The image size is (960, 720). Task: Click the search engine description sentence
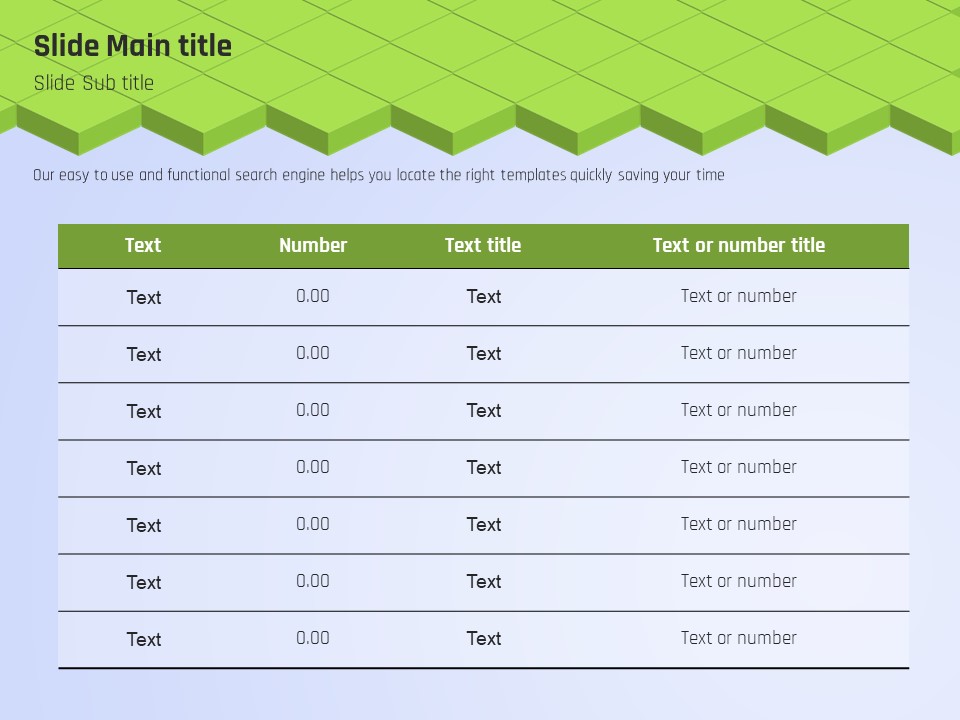point(379,175)
